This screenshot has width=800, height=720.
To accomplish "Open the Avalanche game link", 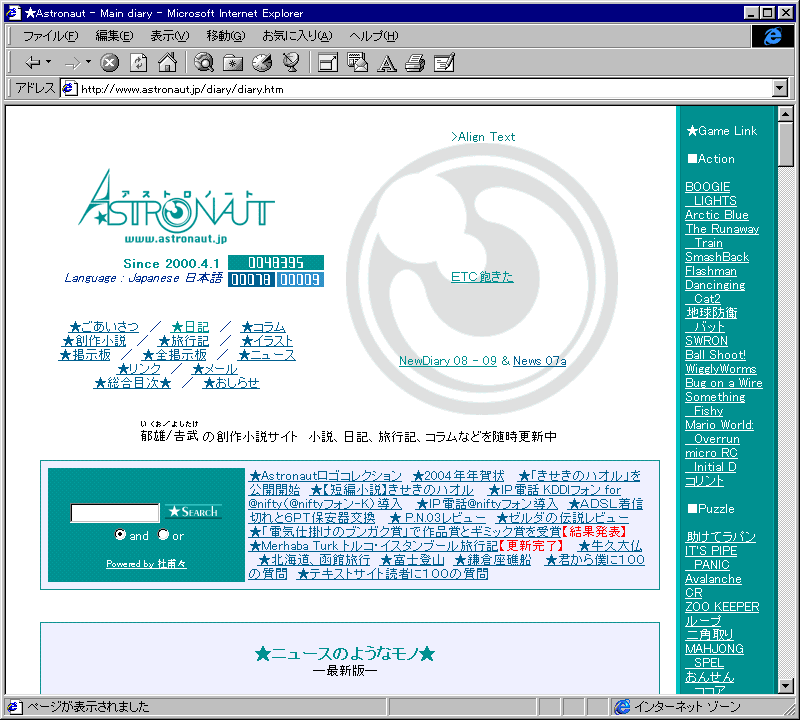I will coord(713,579).
